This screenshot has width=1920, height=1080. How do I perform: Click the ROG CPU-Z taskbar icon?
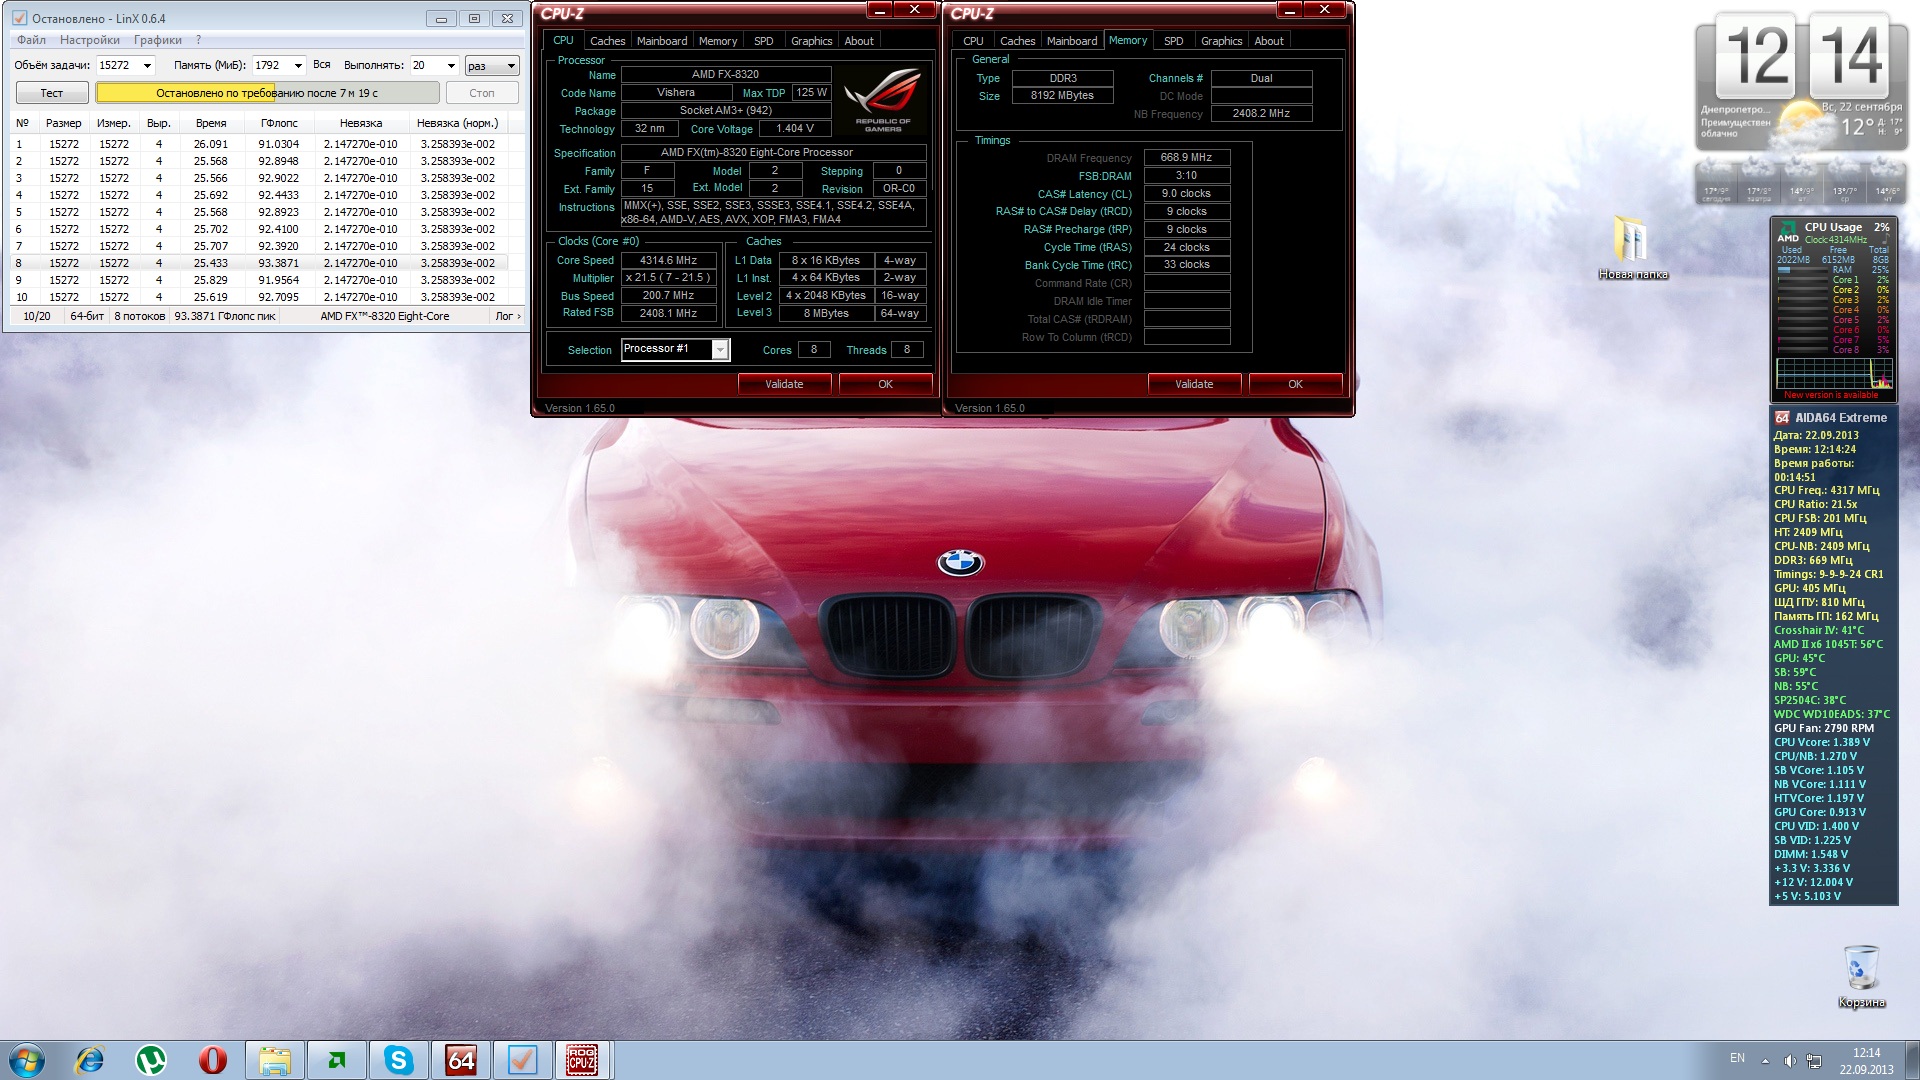[582, 1060]
